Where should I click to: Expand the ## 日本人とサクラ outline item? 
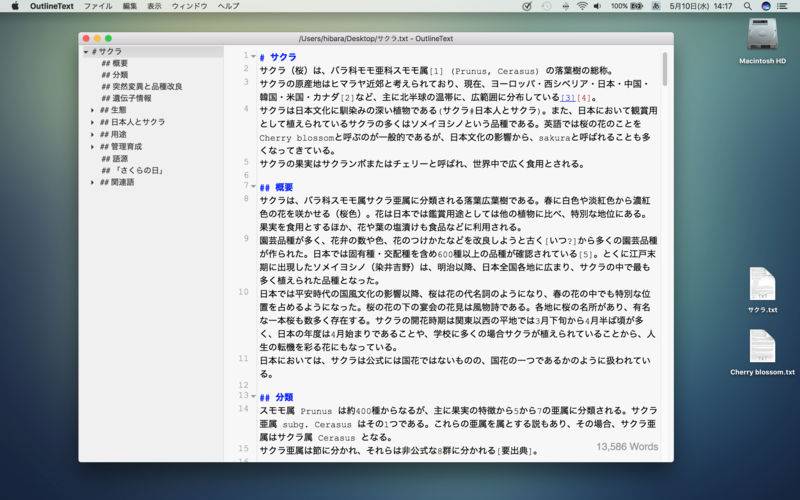coord(92,122)
